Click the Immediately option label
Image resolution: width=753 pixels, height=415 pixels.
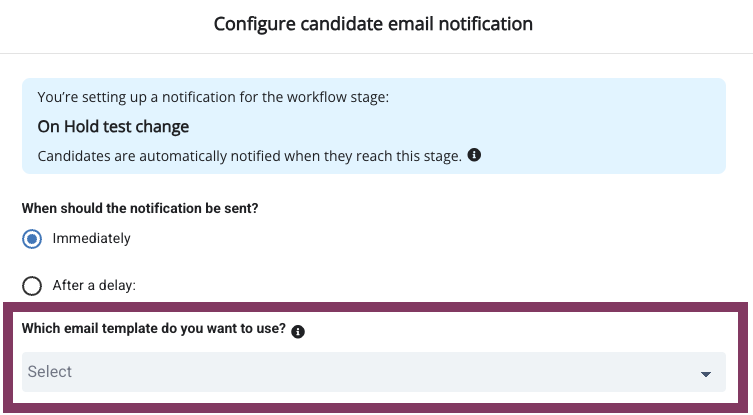tap(91, 238)
